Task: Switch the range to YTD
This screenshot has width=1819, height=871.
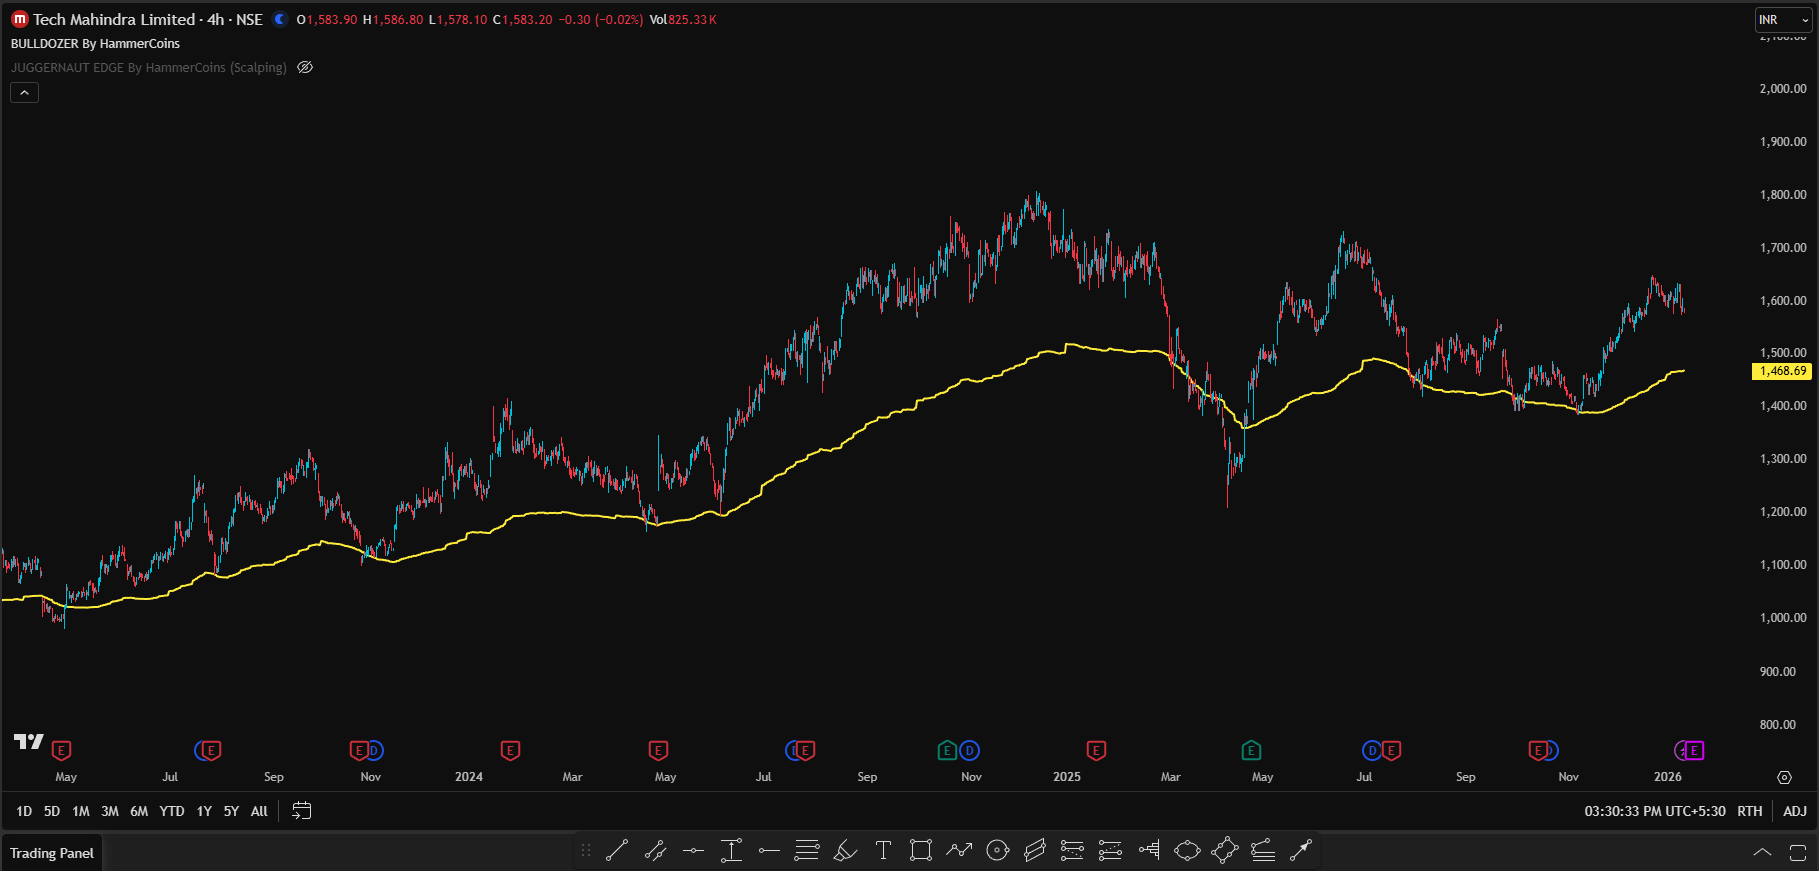Action: [x=172, y=811]
